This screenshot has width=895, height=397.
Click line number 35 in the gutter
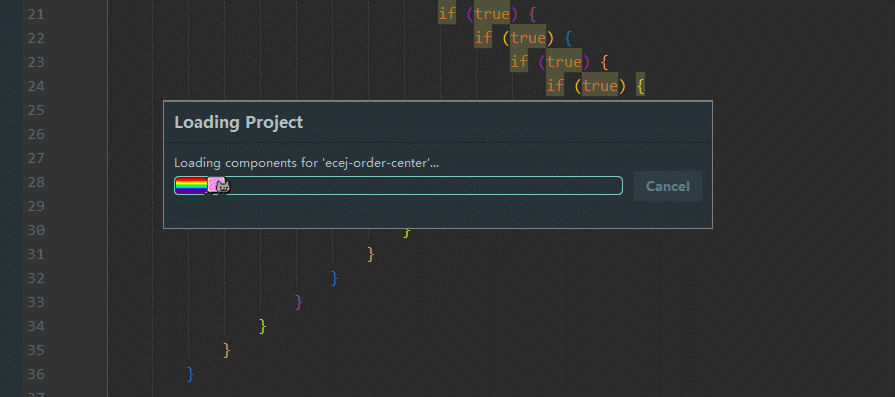point(35,350)
